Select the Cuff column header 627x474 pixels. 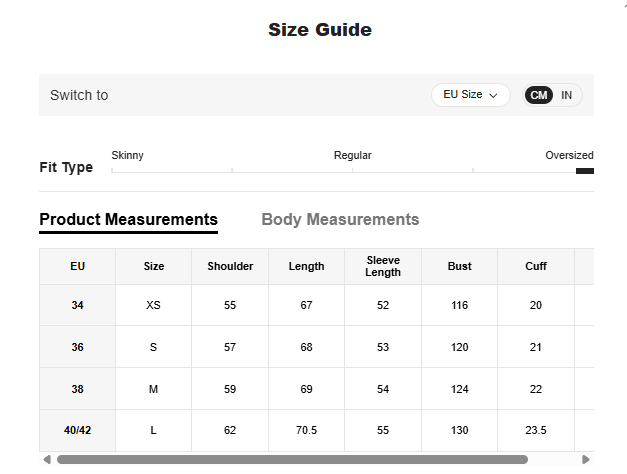[x=536, y=267]
